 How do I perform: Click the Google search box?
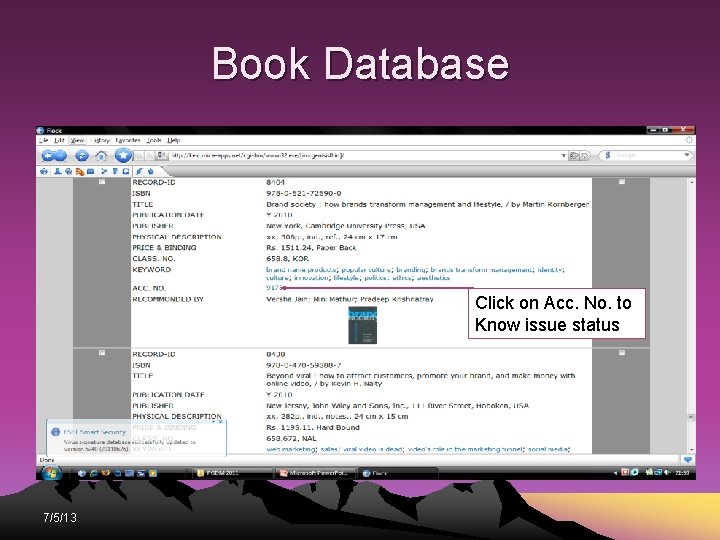pos(647,155)
